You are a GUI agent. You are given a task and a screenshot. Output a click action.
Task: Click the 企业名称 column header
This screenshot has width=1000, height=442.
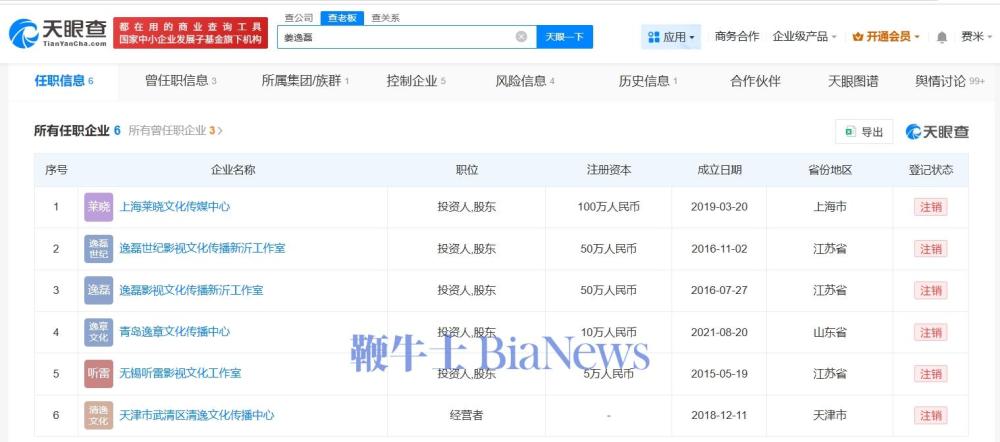233,170
